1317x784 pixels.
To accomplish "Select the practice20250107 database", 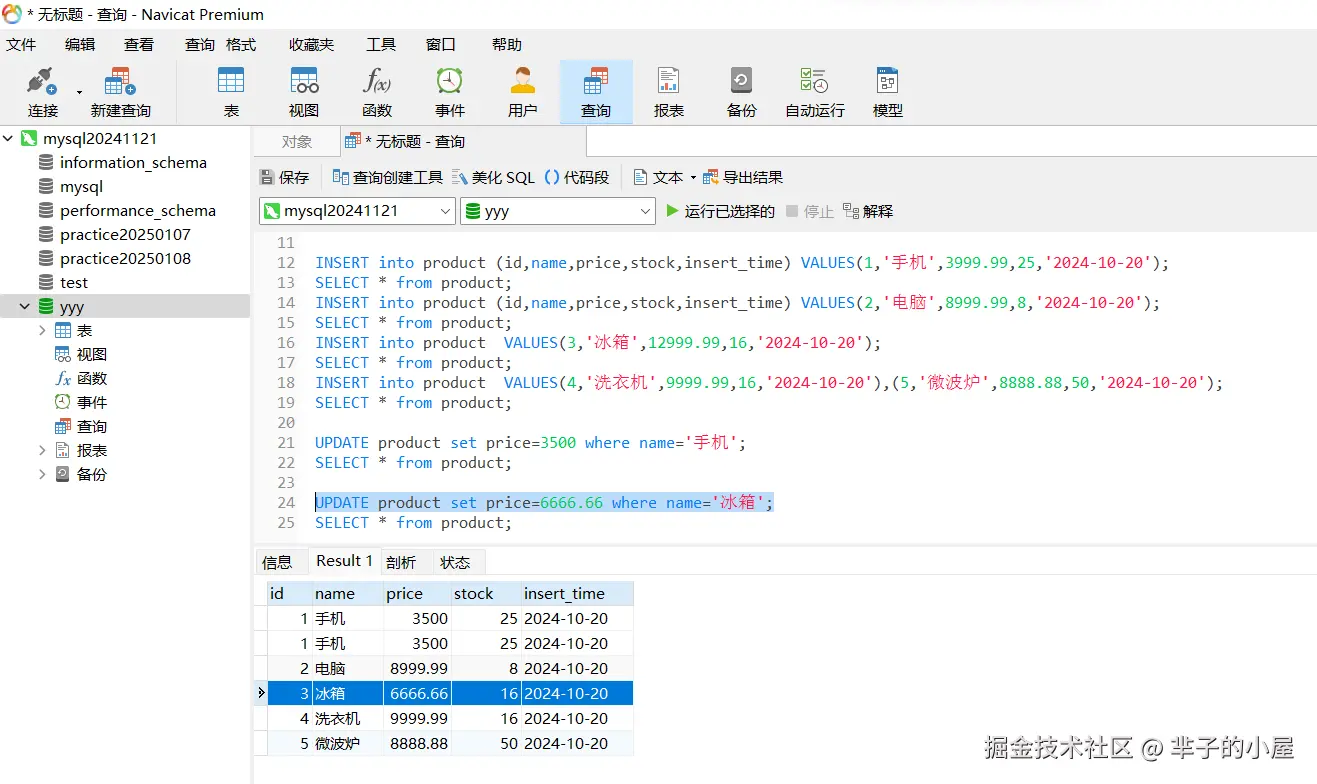I will pyautogui.click(x=125, y=234).
